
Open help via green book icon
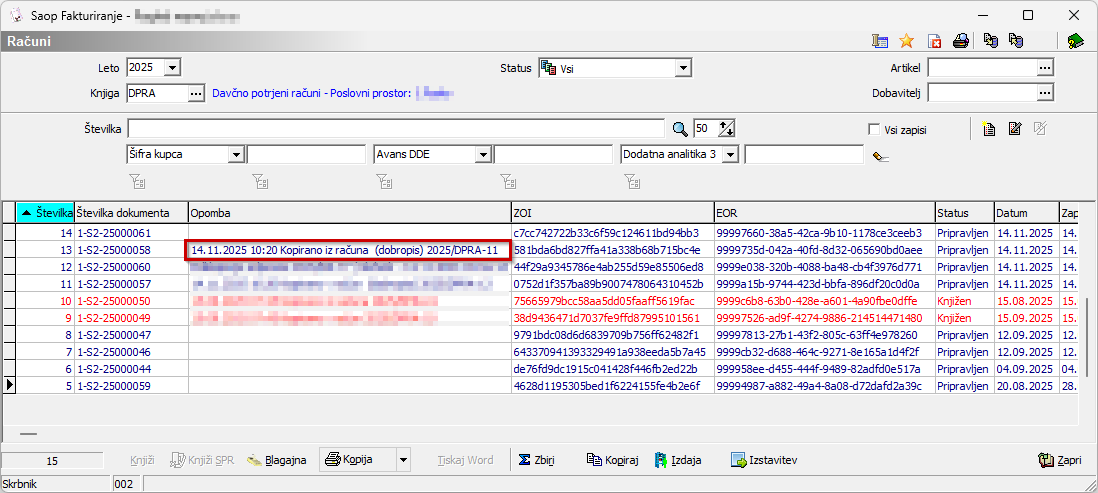1076,41
